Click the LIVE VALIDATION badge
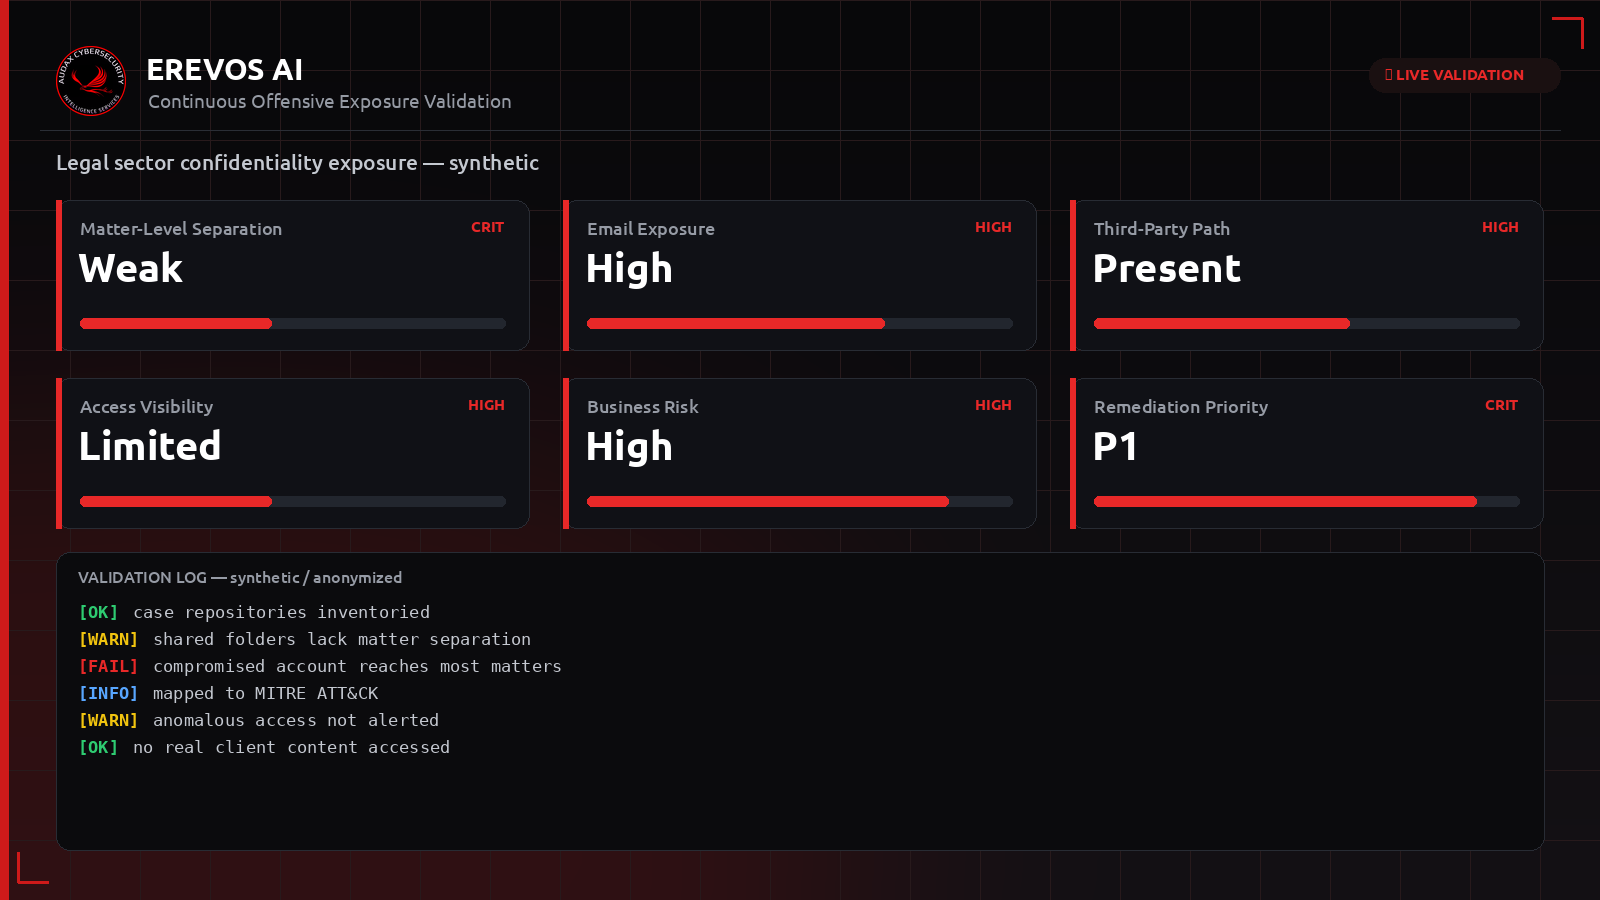 1464,75
